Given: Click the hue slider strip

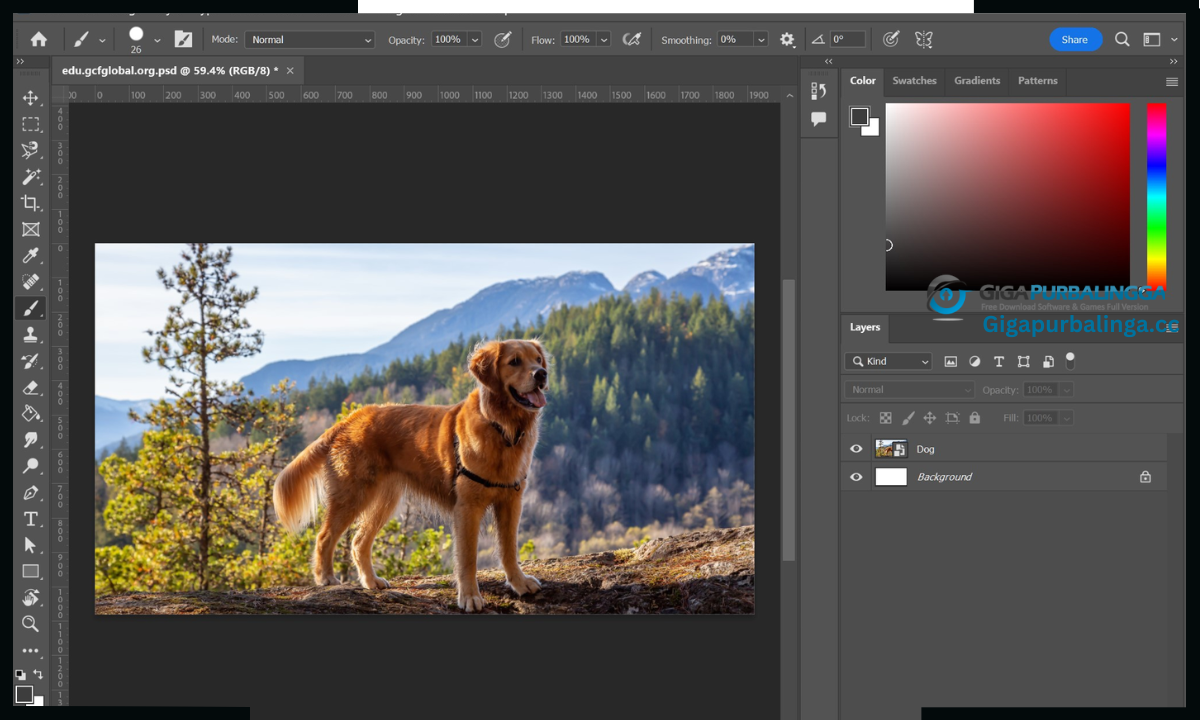Looking at the screenshot, I should click(x=1156, y=196).
